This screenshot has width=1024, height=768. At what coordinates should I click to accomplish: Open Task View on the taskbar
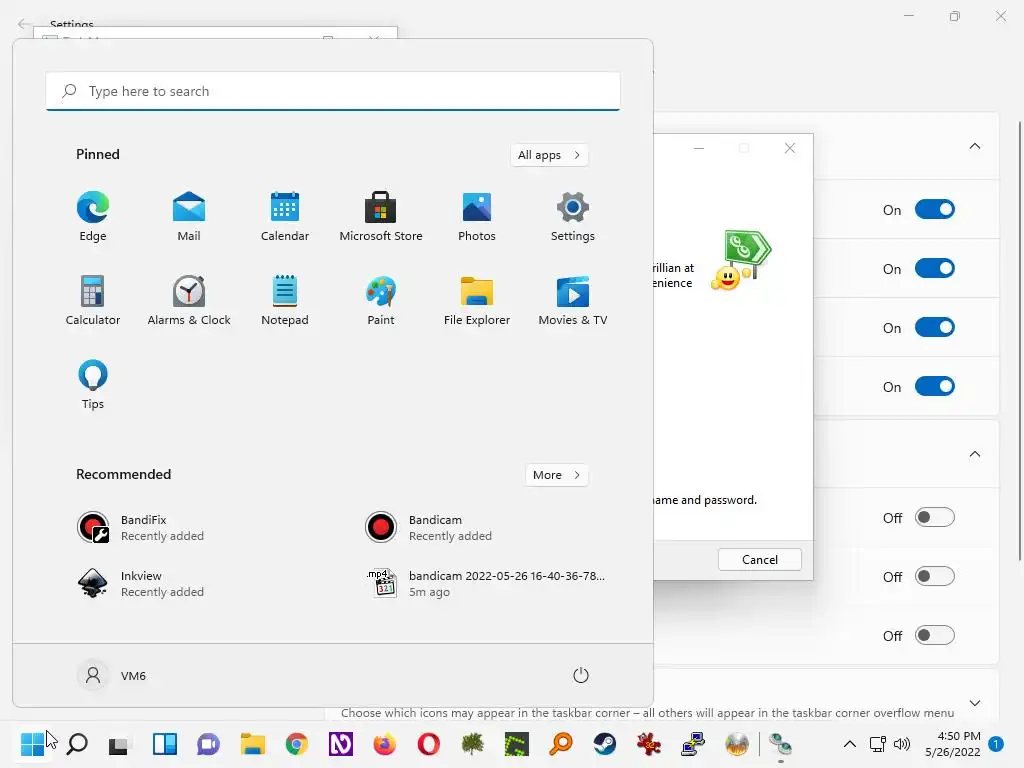pos(120,744)
